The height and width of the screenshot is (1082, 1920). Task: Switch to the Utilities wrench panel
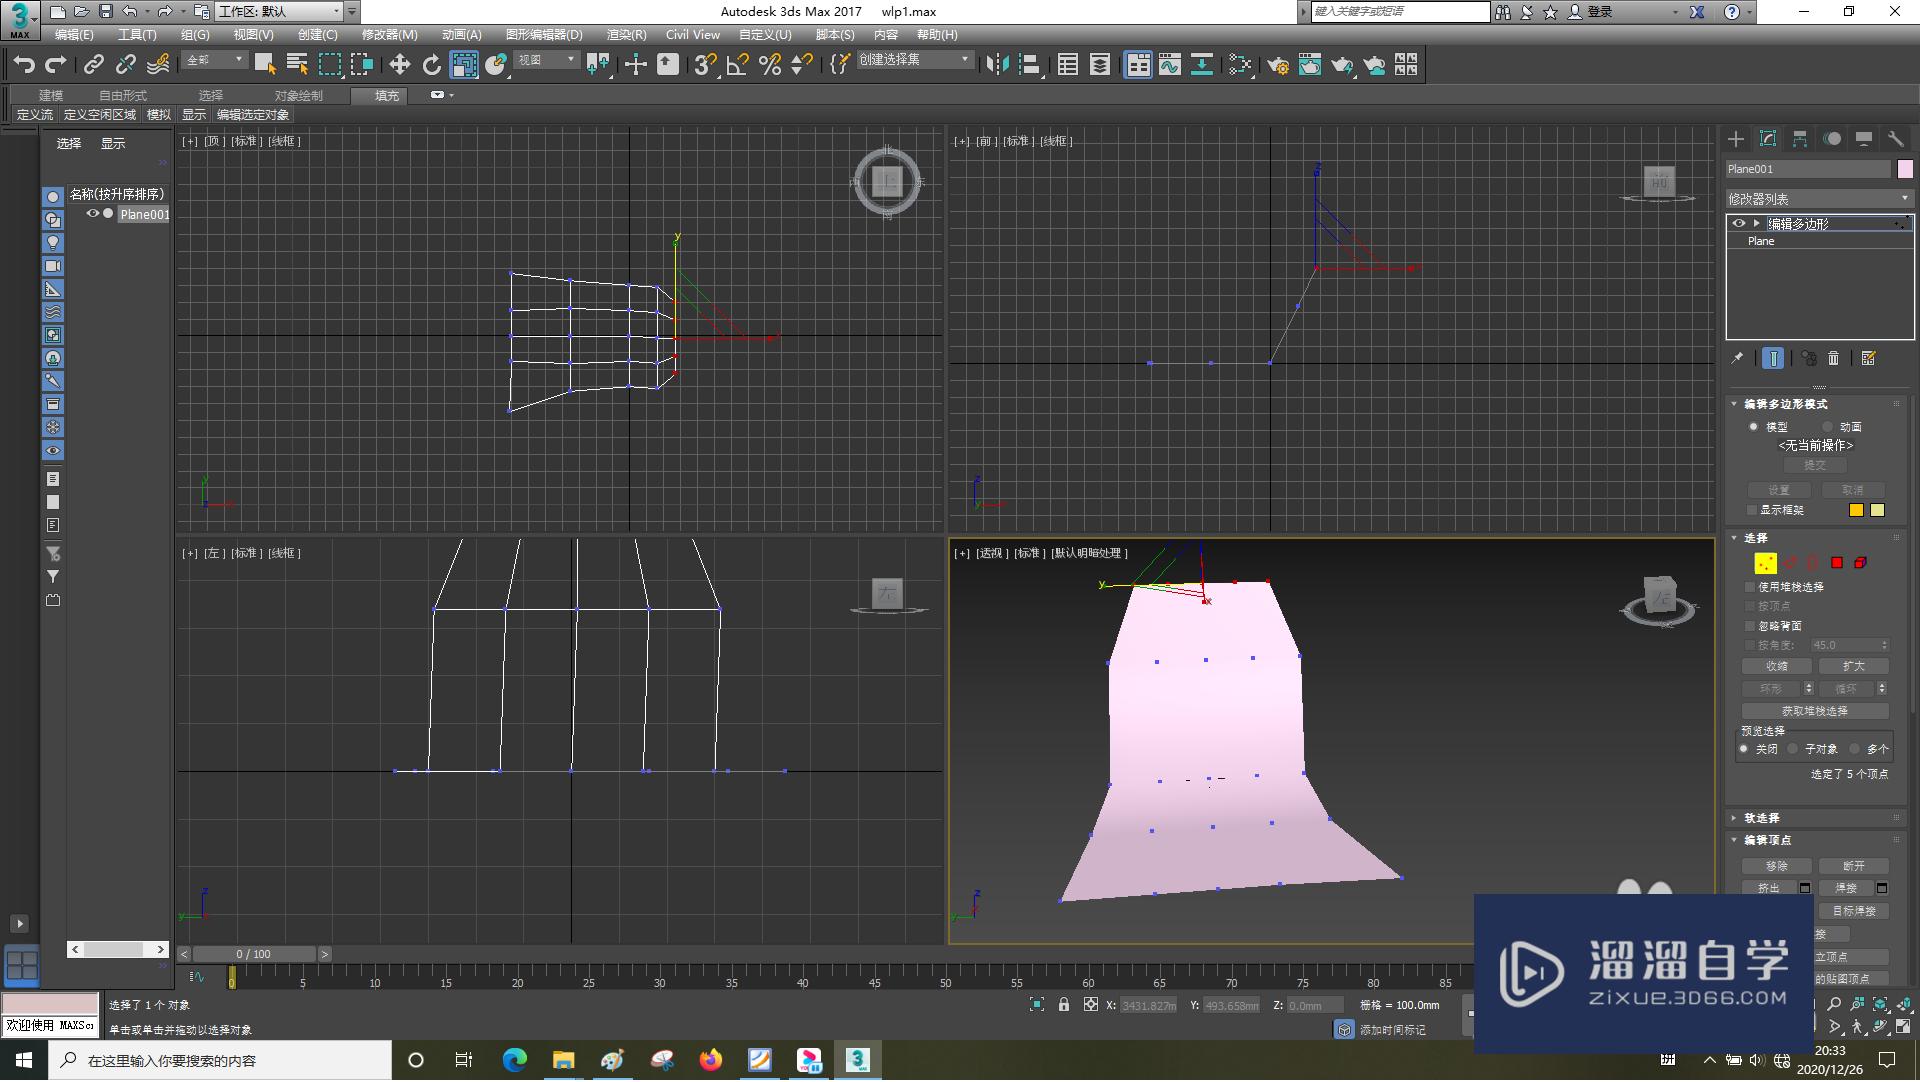(1896, 139)
